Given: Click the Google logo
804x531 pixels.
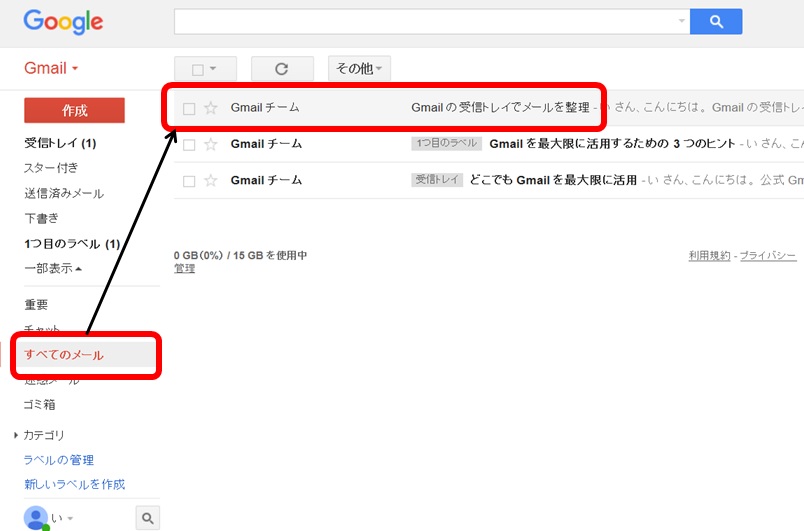Looking at the screenshot, I should [63, 22].
